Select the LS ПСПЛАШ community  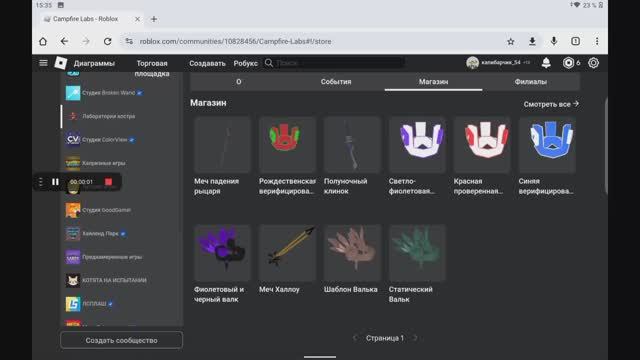point(89,304)
